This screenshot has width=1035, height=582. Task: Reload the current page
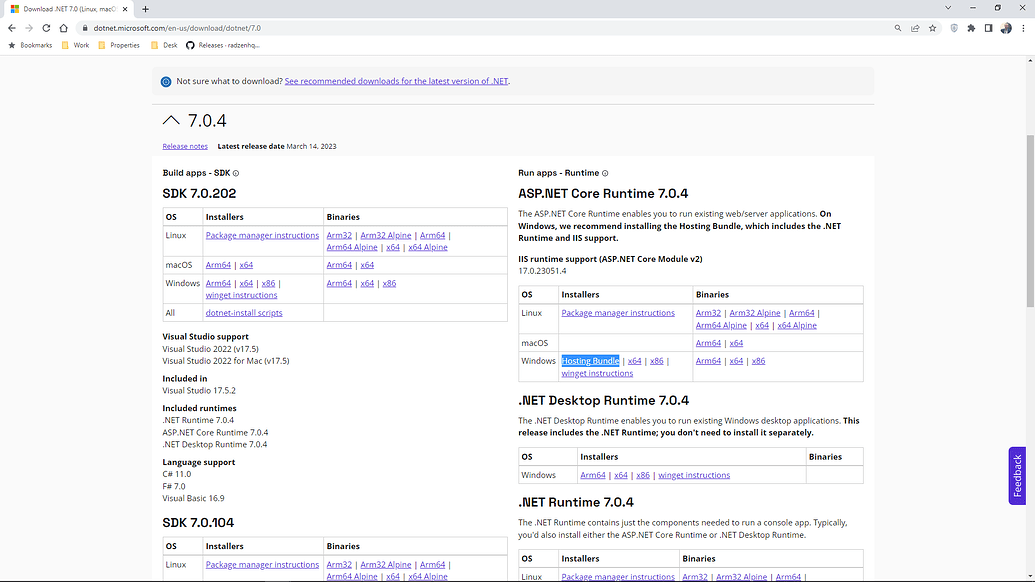(x=47, y=28)
